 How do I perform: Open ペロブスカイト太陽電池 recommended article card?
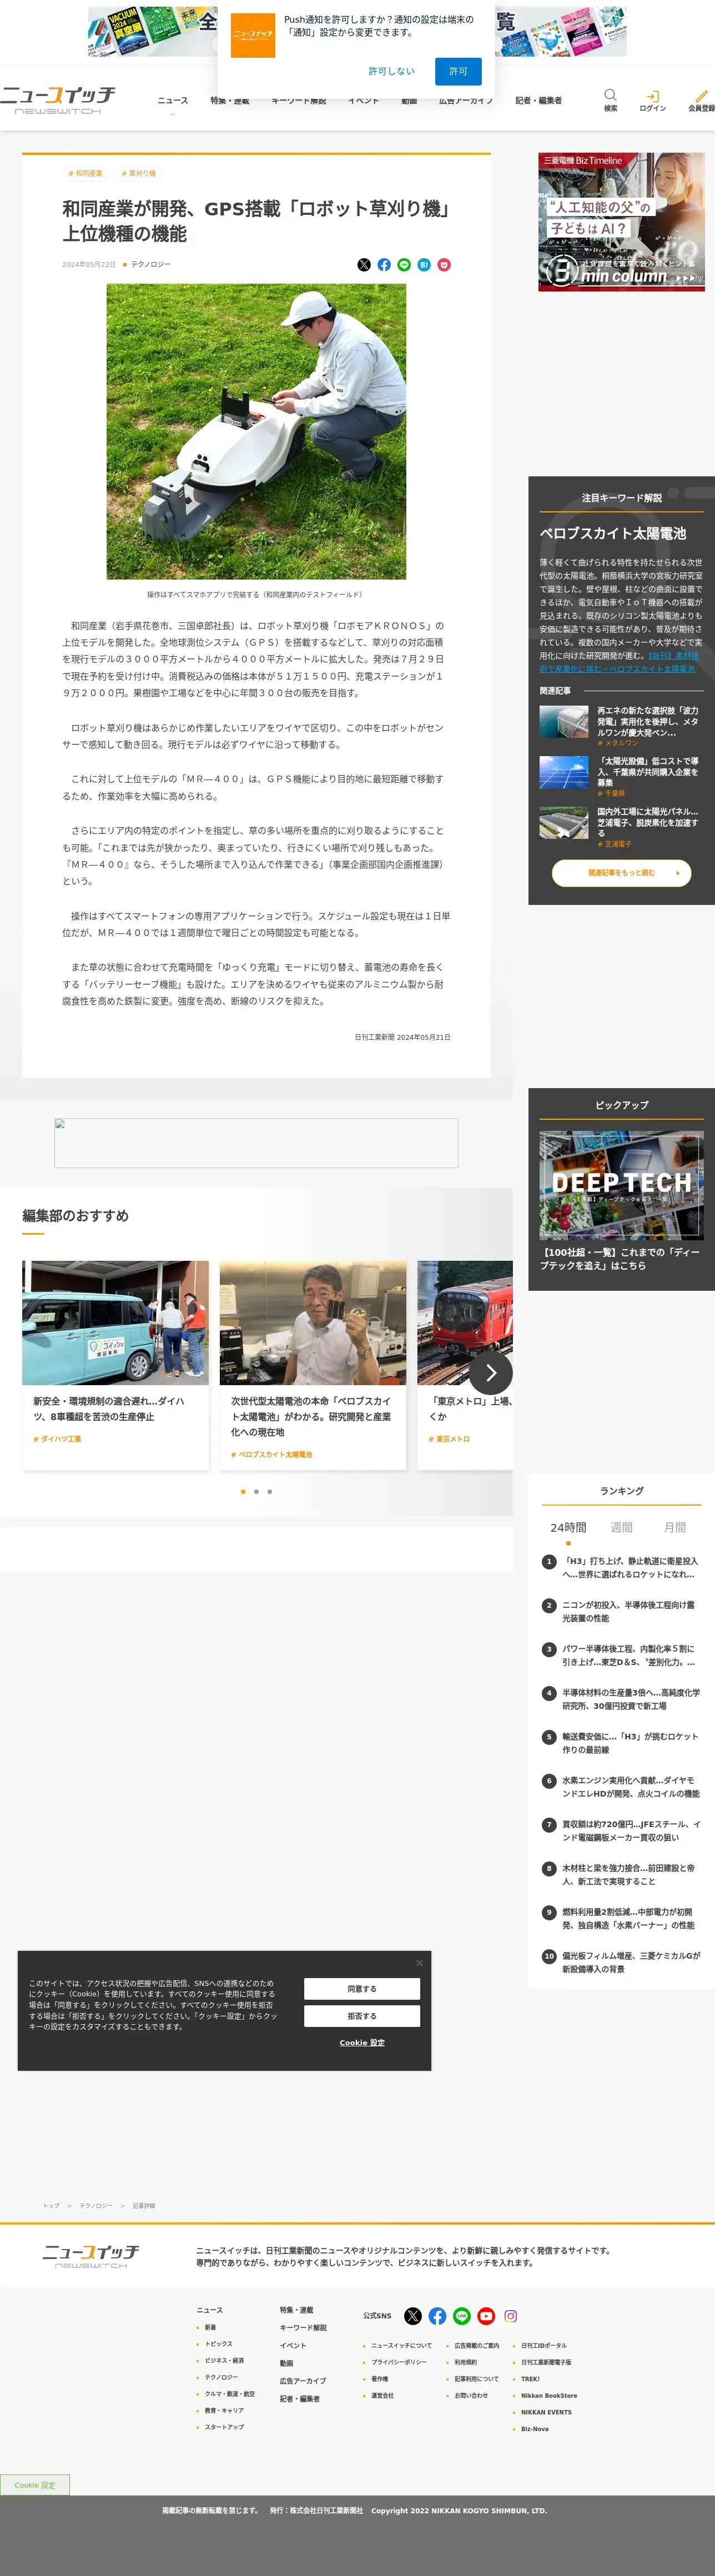click(x=313, y=1364)
